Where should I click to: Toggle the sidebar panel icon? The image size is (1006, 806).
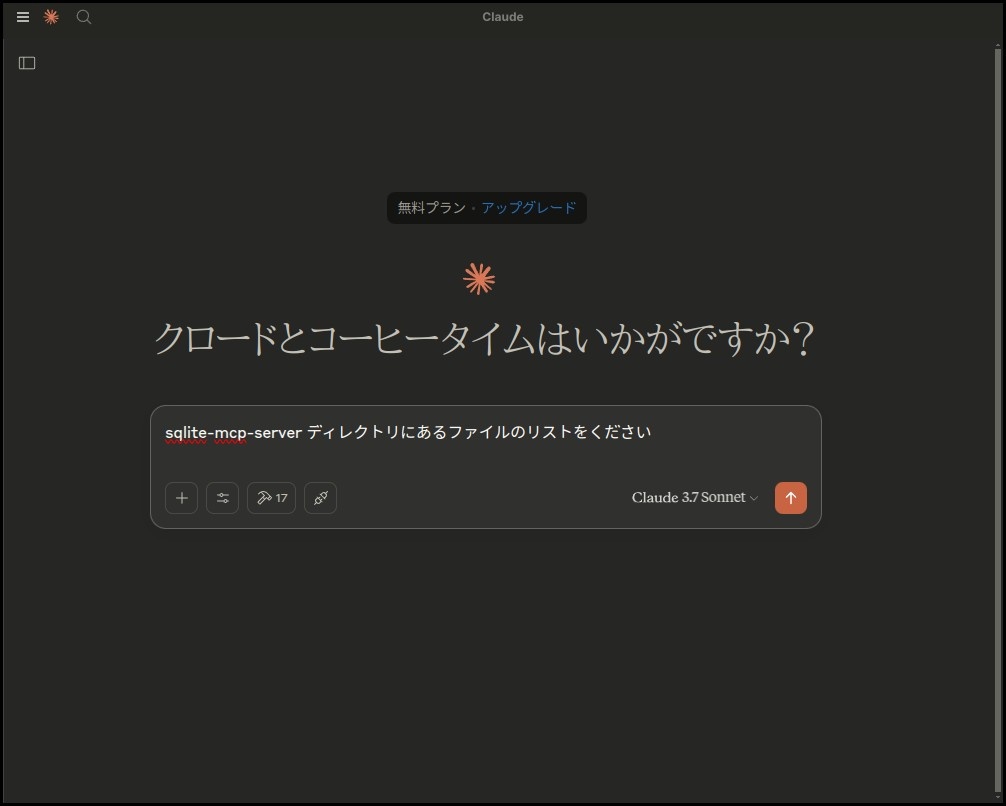point(27,63)
